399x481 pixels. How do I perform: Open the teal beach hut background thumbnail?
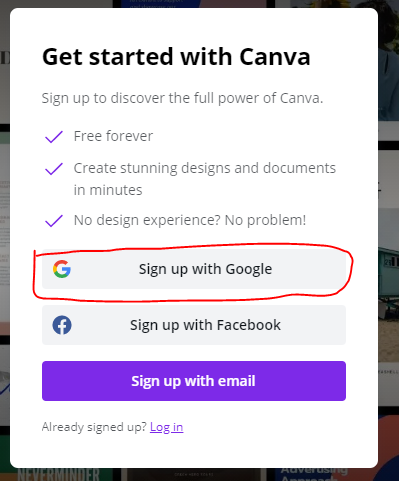(x=389, y=285)
